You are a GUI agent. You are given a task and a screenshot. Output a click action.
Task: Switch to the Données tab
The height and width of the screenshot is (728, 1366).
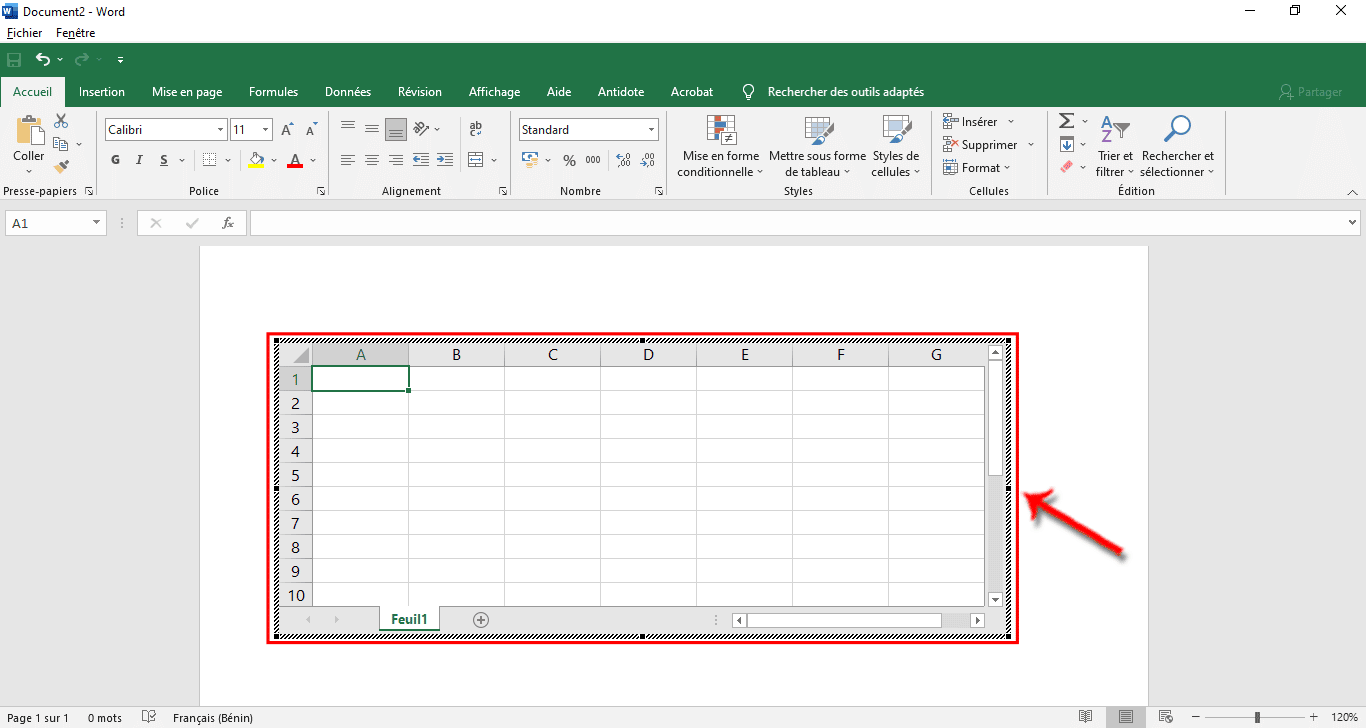[348, 92]
